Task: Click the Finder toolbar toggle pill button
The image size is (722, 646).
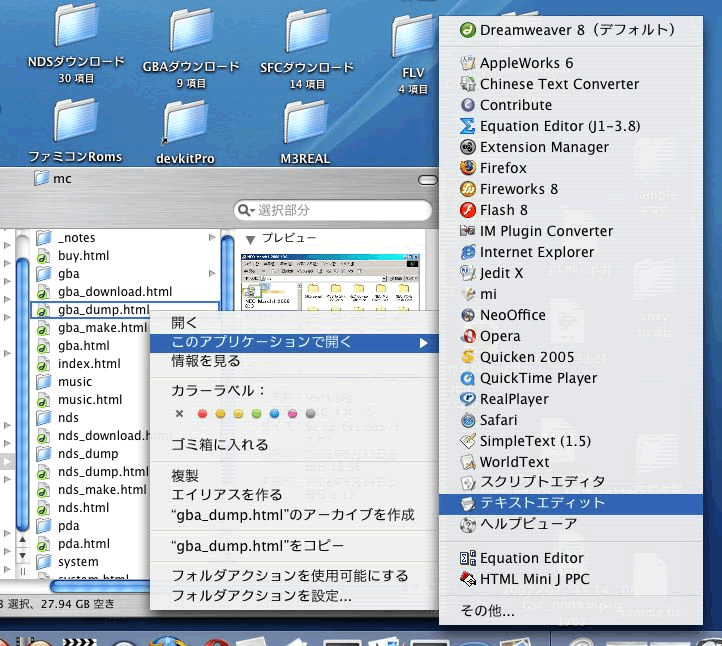Action: pos(428,180)
